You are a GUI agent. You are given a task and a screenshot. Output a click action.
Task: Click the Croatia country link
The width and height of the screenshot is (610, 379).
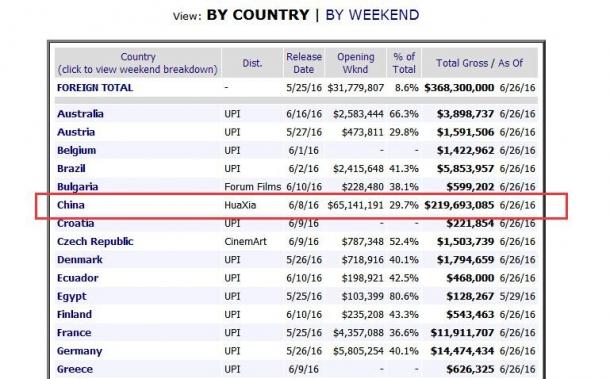pyautogui.click(x=75, y=223)
